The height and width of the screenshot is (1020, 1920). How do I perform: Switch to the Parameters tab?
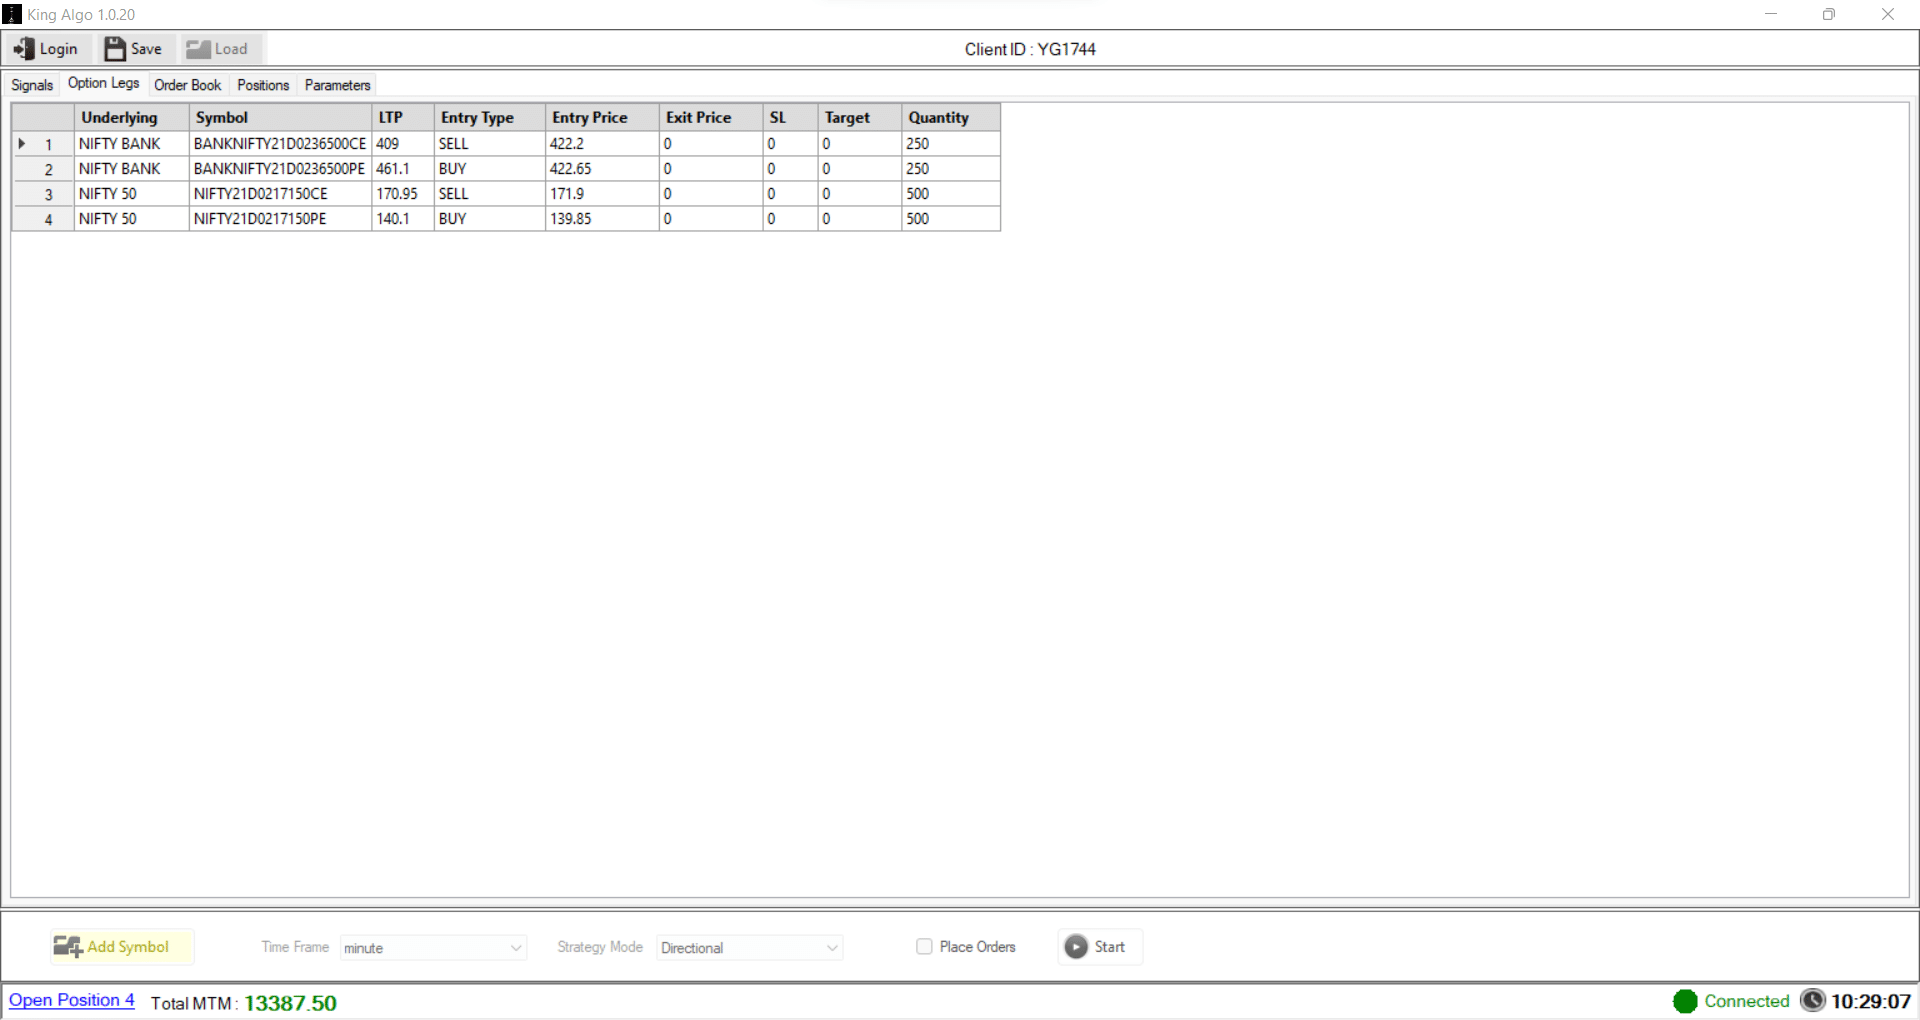pyautogui.click(x=338, y=85)
